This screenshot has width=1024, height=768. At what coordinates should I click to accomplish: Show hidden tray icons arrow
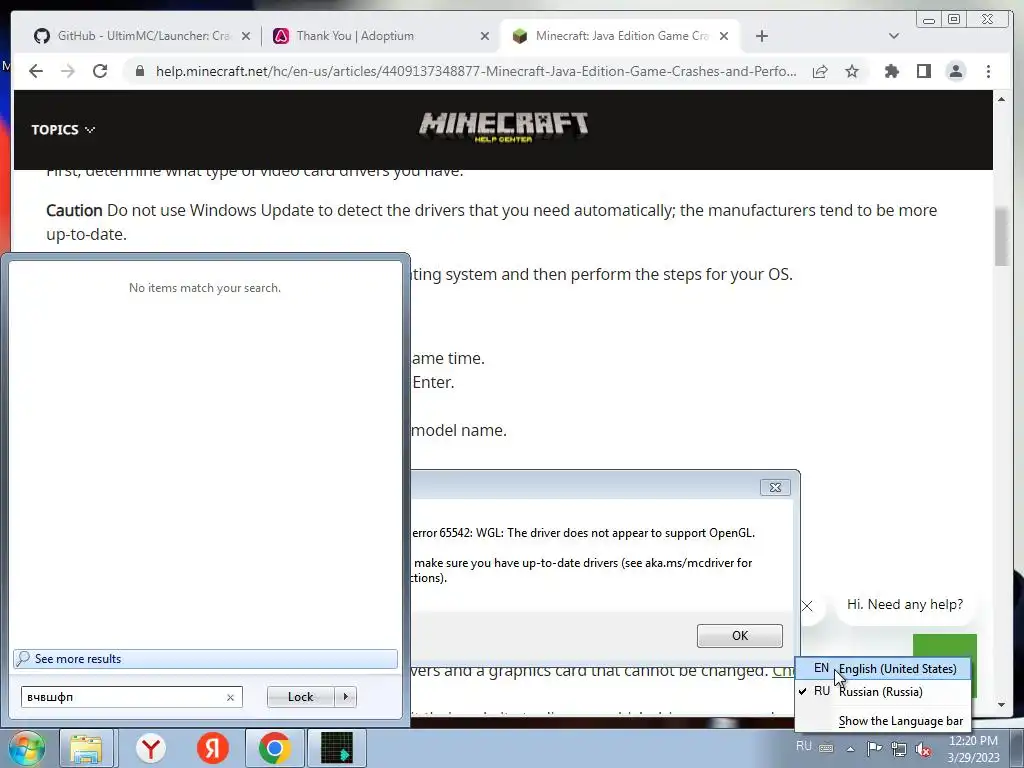850,749
